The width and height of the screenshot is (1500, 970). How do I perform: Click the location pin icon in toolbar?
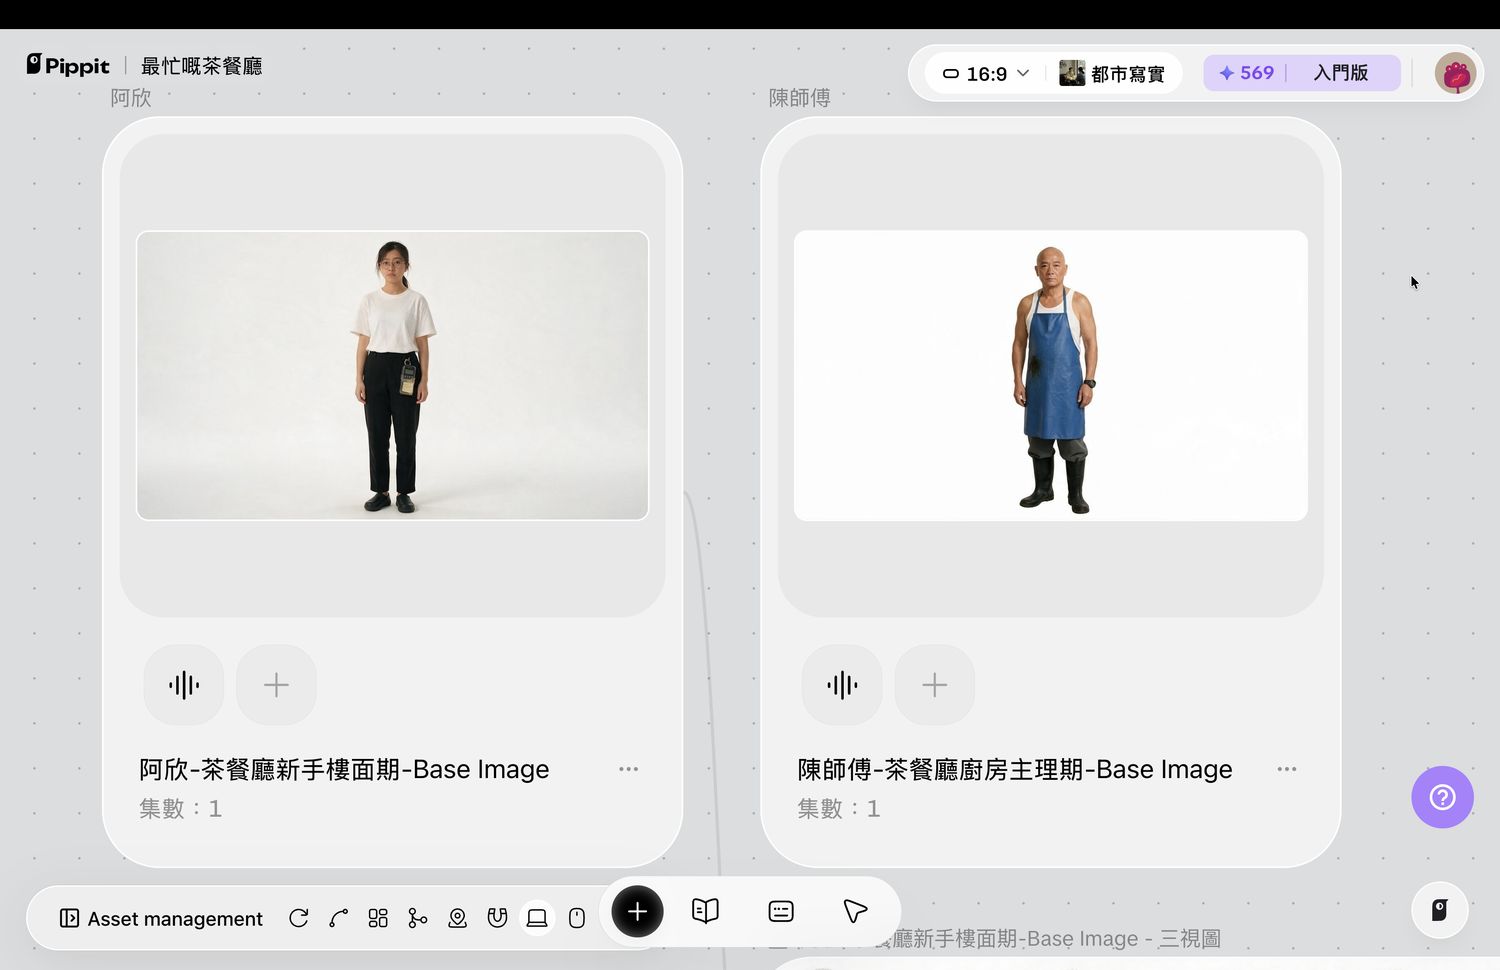pos(457,918)
